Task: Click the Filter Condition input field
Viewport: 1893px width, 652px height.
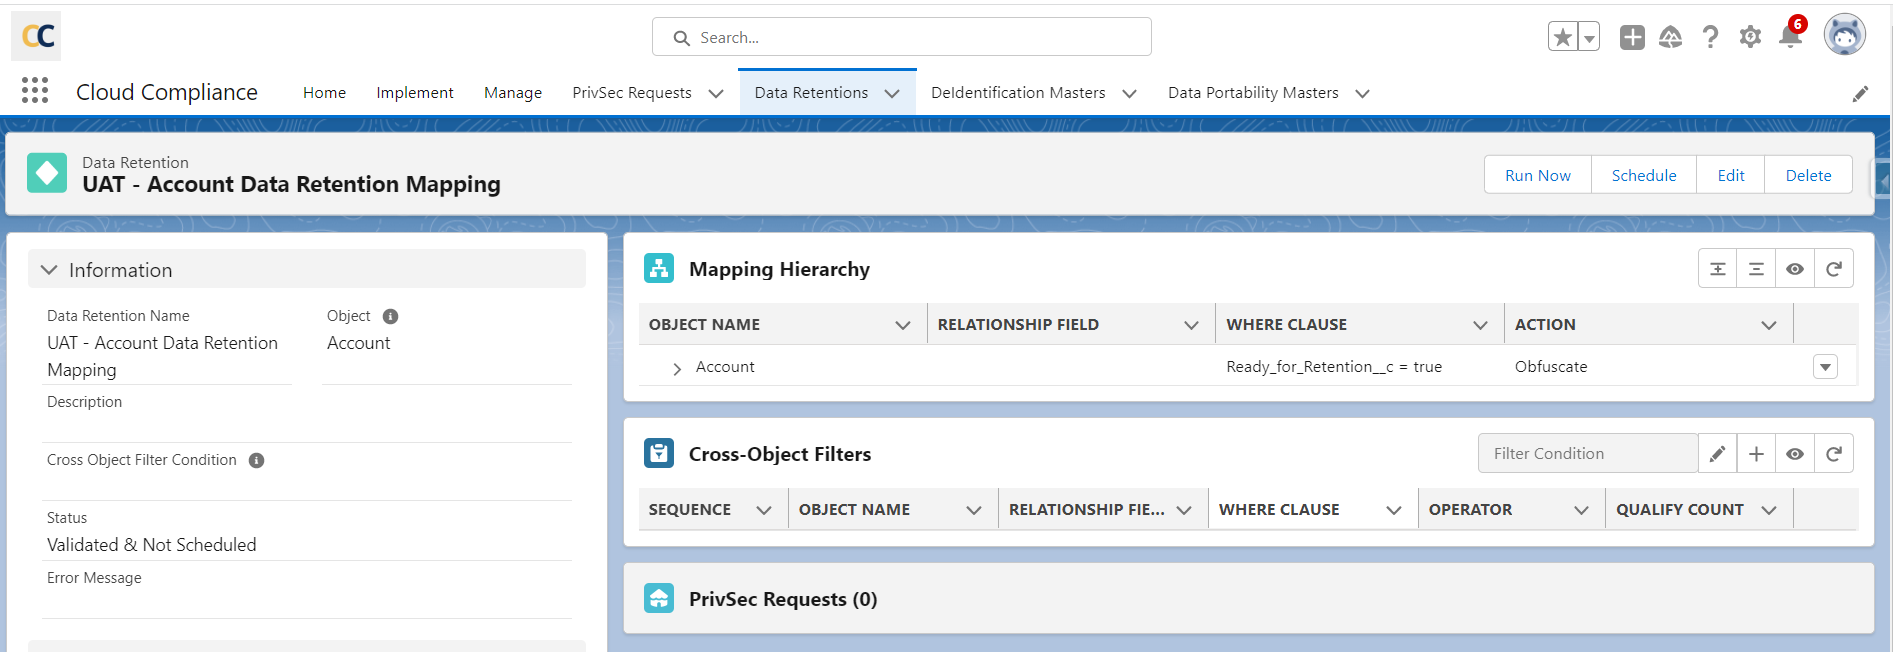Action: point(1587,454)
